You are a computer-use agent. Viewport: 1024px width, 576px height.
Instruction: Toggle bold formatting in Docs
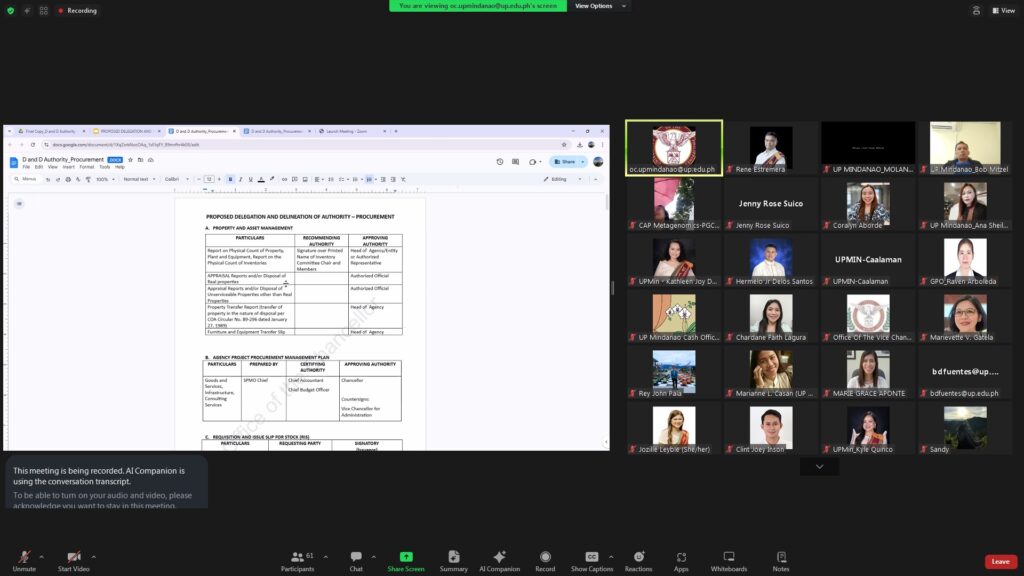pos(231,179)
